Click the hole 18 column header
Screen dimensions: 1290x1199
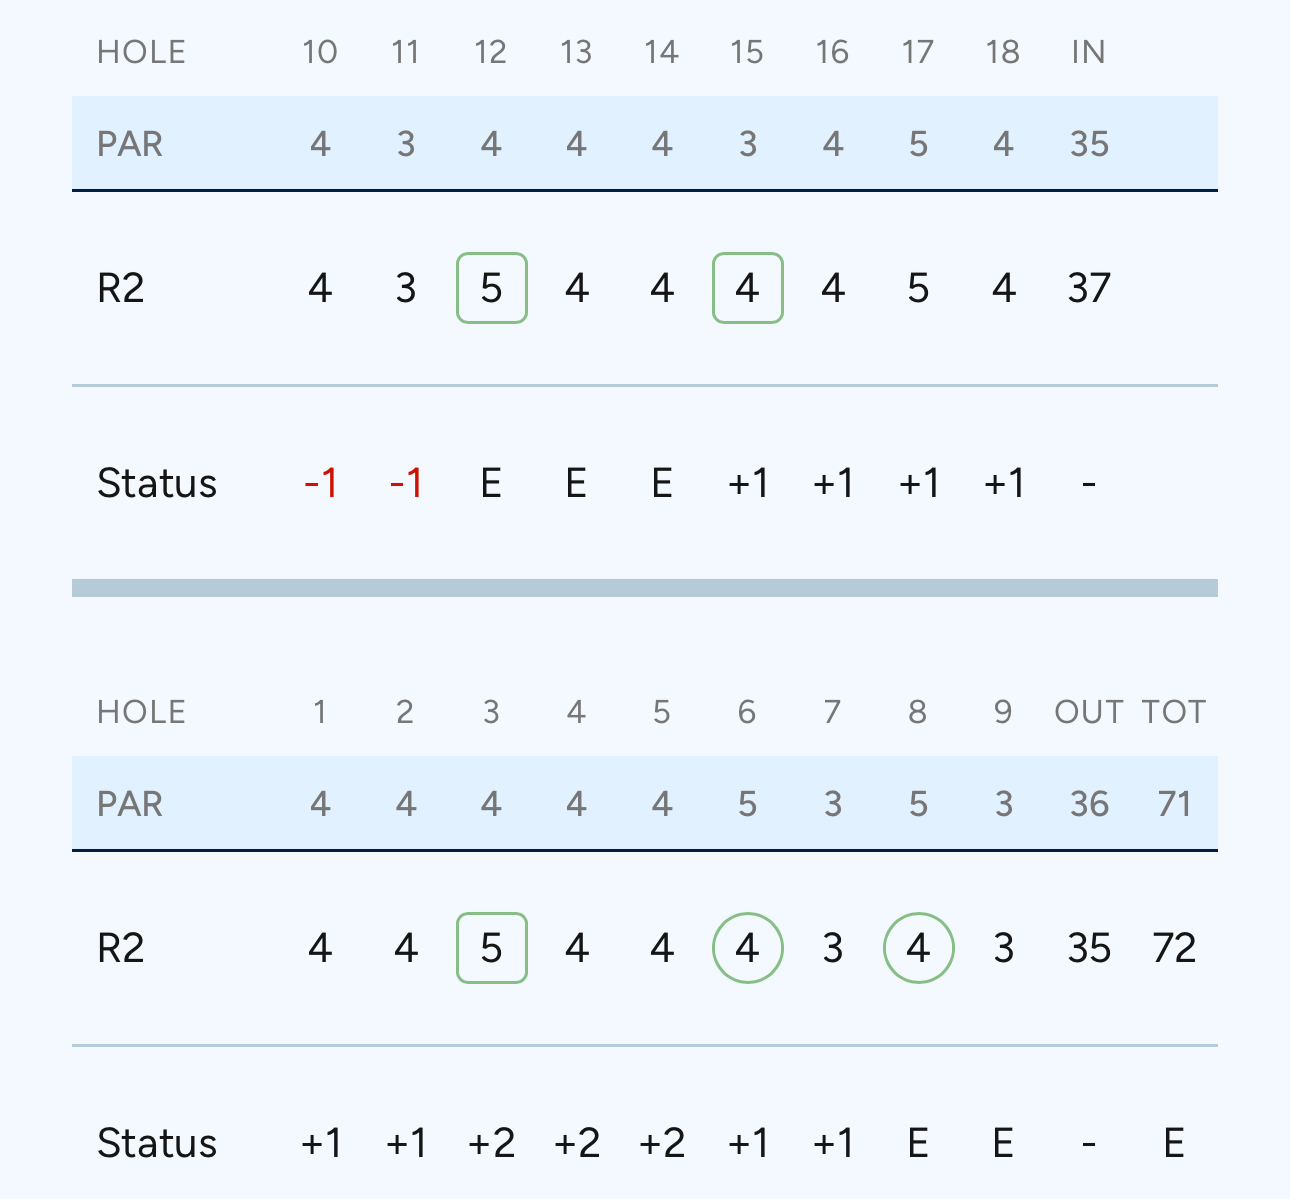(1003, 52)
